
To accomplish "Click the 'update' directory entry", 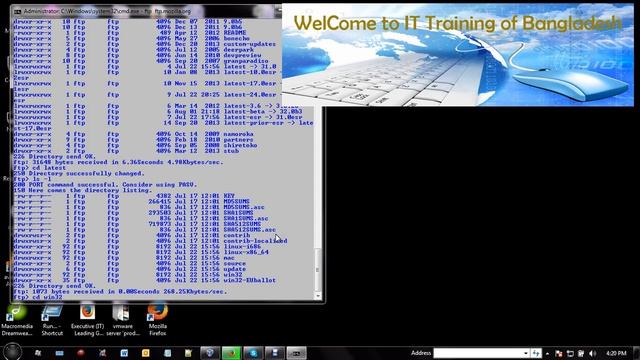I will (x=235, y=269).
